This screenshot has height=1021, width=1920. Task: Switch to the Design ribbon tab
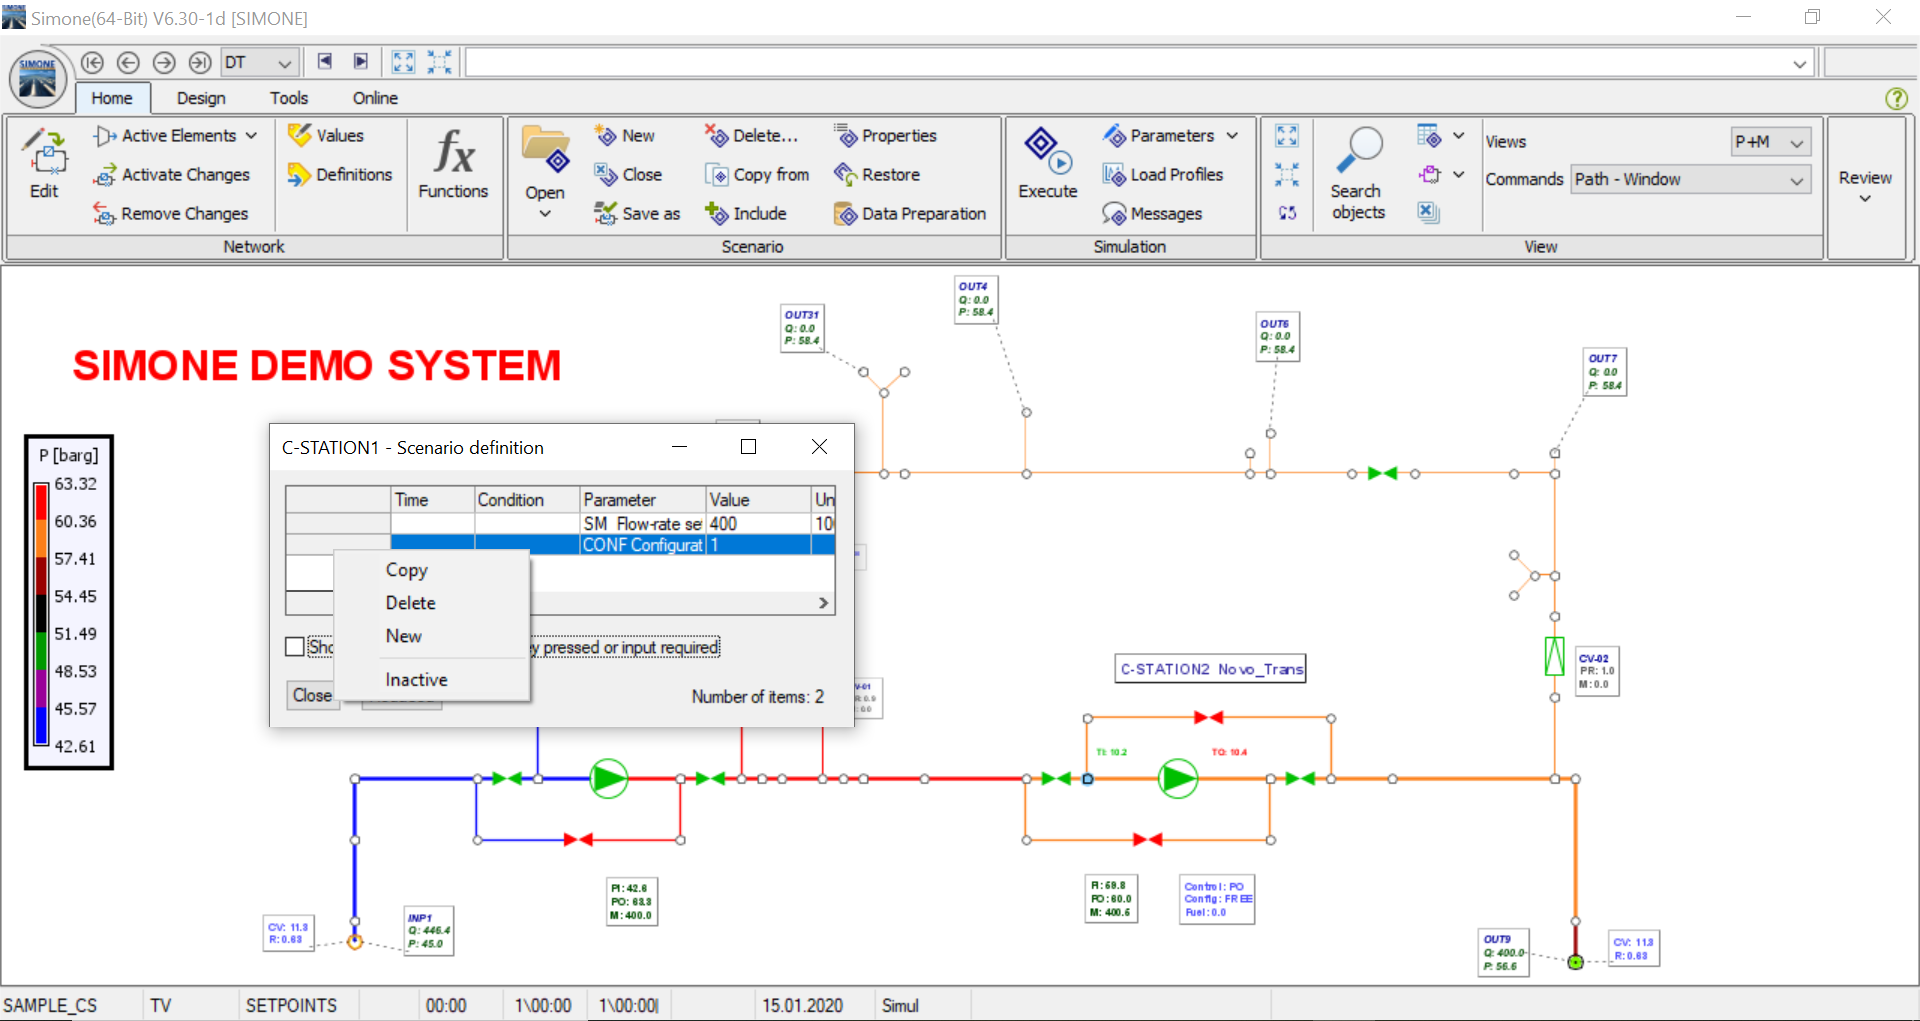tap(201, 98)
